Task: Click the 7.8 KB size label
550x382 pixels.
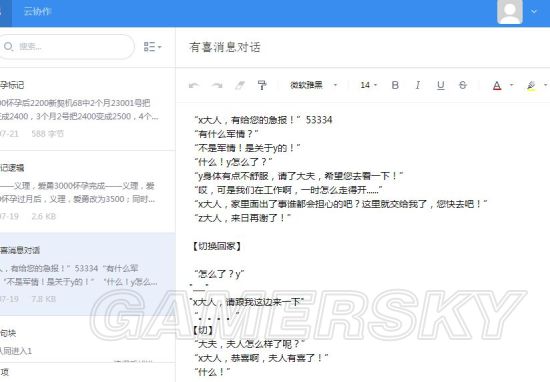Action: click(44, 299)
